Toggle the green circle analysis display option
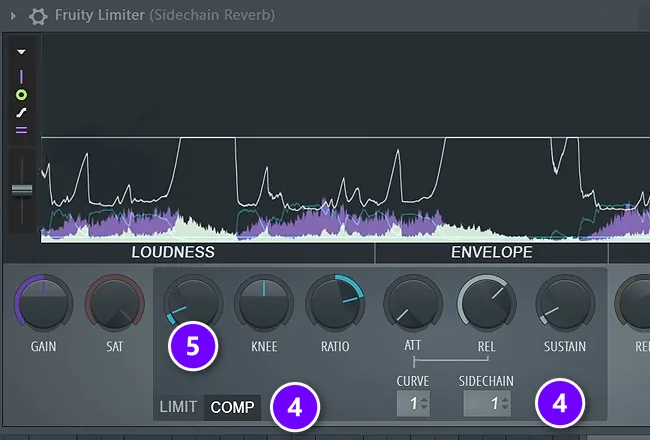Viewport: 650px width, 440px height. pos(22,95)
